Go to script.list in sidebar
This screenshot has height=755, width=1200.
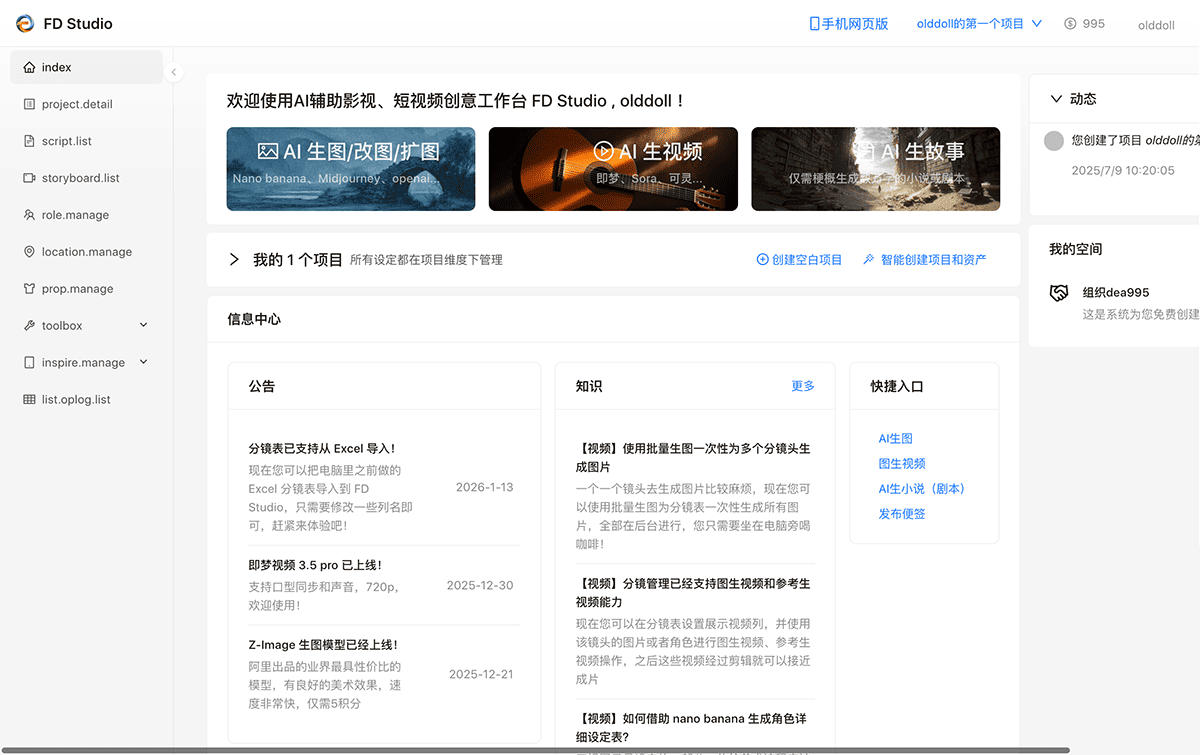coord(67,141)
